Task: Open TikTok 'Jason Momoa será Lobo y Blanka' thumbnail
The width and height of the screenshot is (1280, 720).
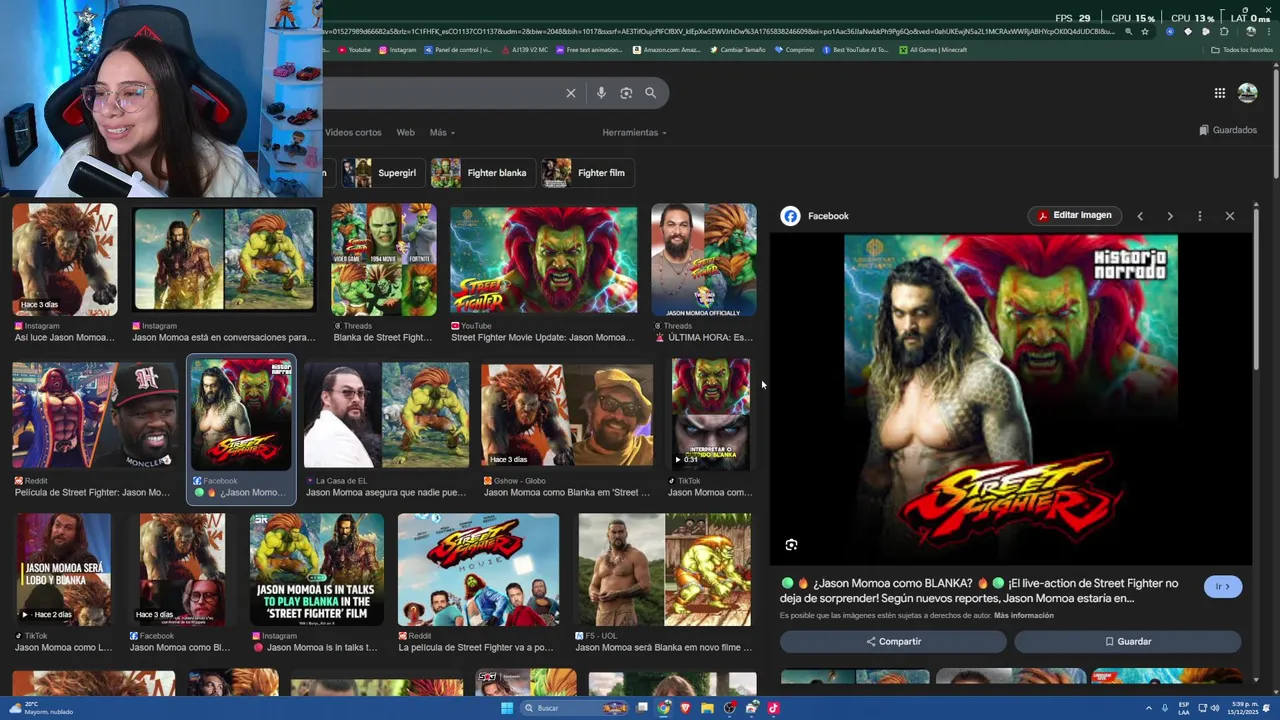Action: click(x=64, y=569)
